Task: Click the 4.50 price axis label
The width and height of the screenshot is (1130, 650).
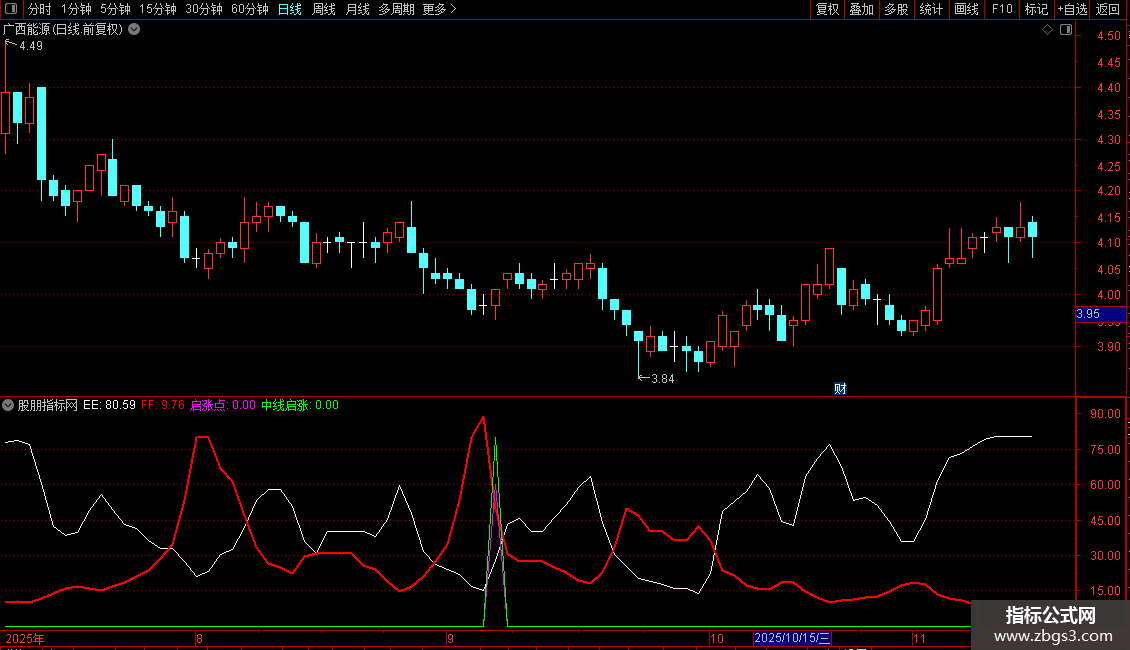Action: (1109, 36)
